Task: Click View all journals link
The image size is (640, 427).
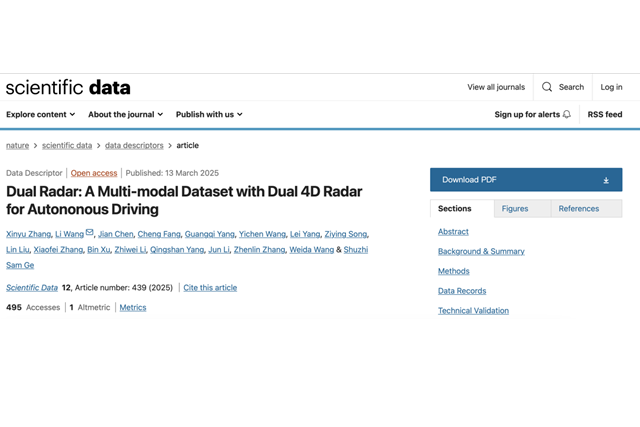Action: [x=496, y=87]
